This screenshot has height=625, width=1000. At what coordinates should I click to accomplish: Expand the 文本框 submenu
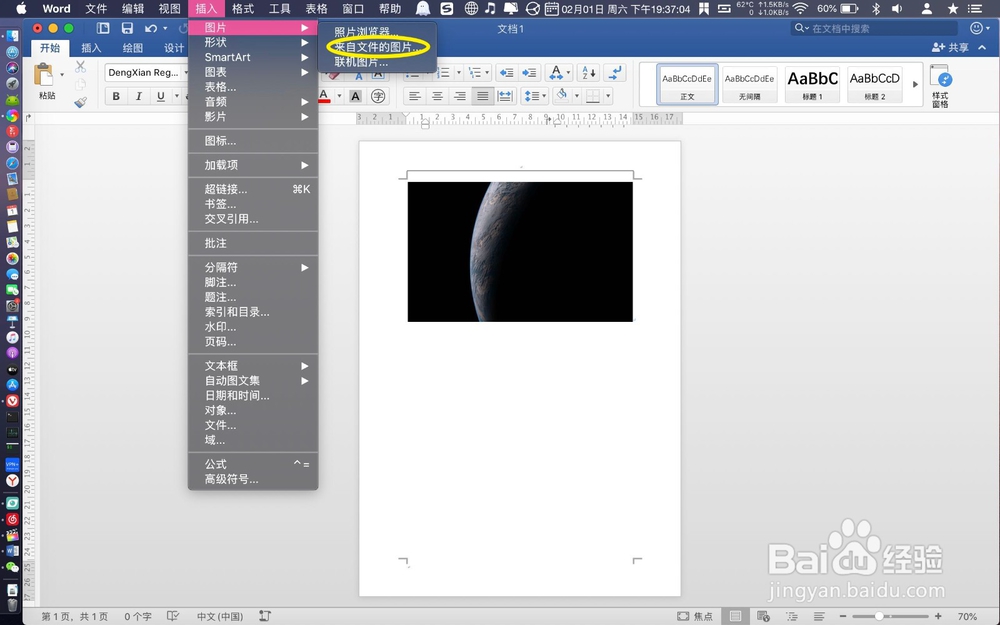[253, 366]
